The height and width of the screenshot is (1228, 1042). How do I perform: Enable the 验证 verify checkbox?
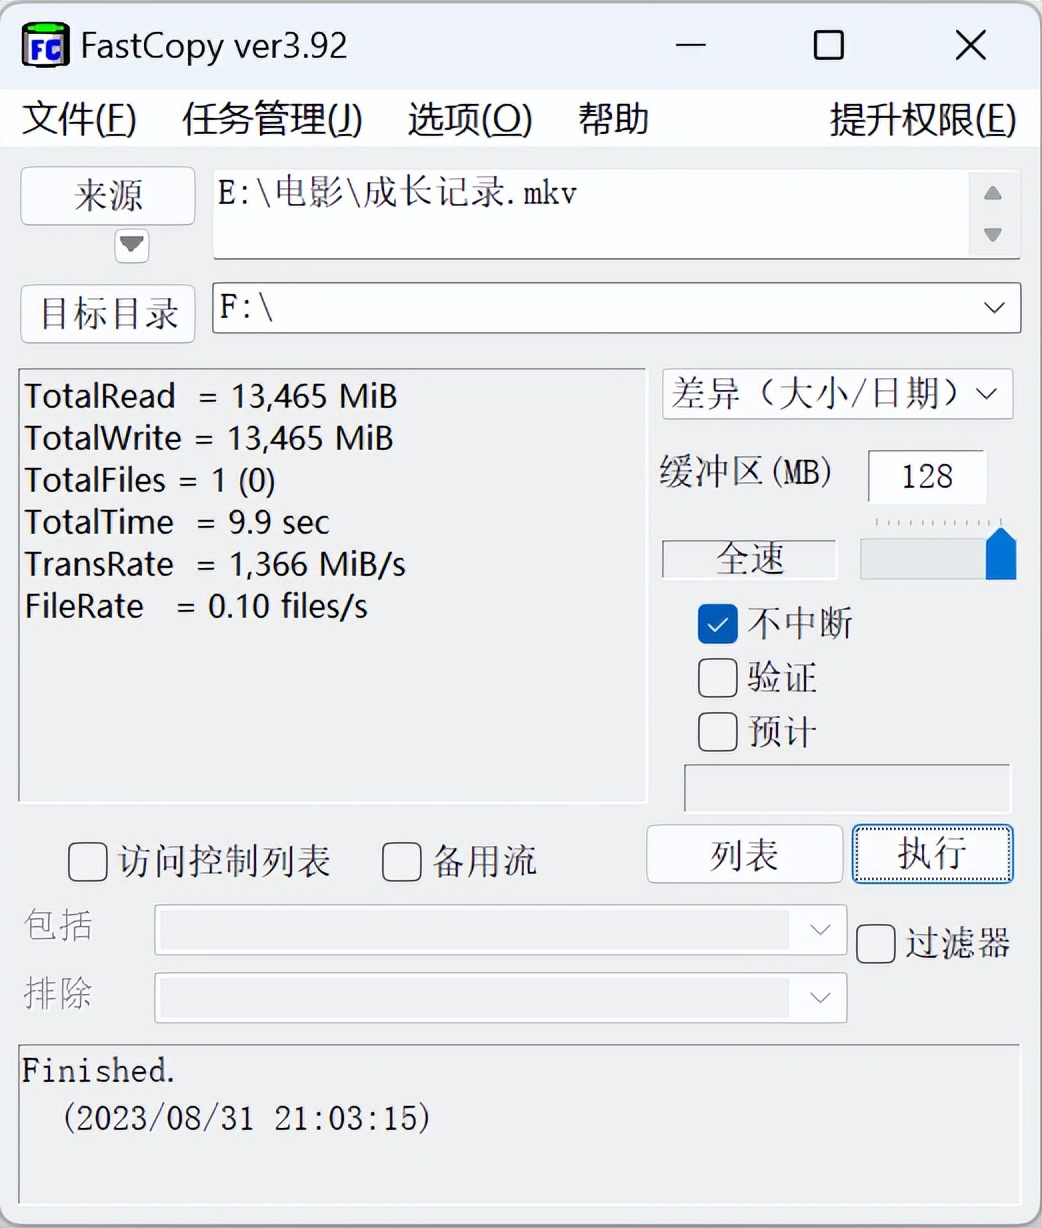[716, 677]
